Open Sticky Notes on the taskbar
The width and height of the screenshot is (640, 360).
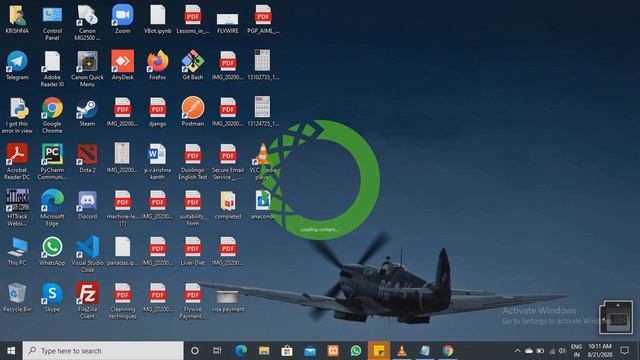click(x=379, y=351)
